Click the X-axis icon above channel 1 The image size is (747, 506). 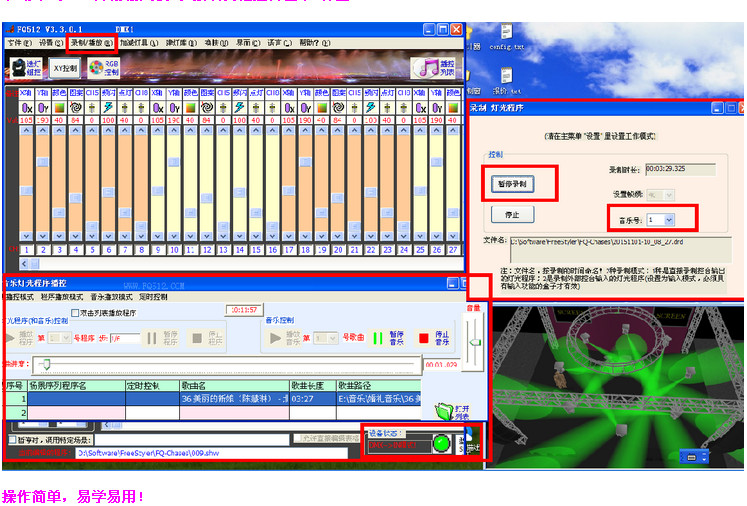click(x=27, y=108)
